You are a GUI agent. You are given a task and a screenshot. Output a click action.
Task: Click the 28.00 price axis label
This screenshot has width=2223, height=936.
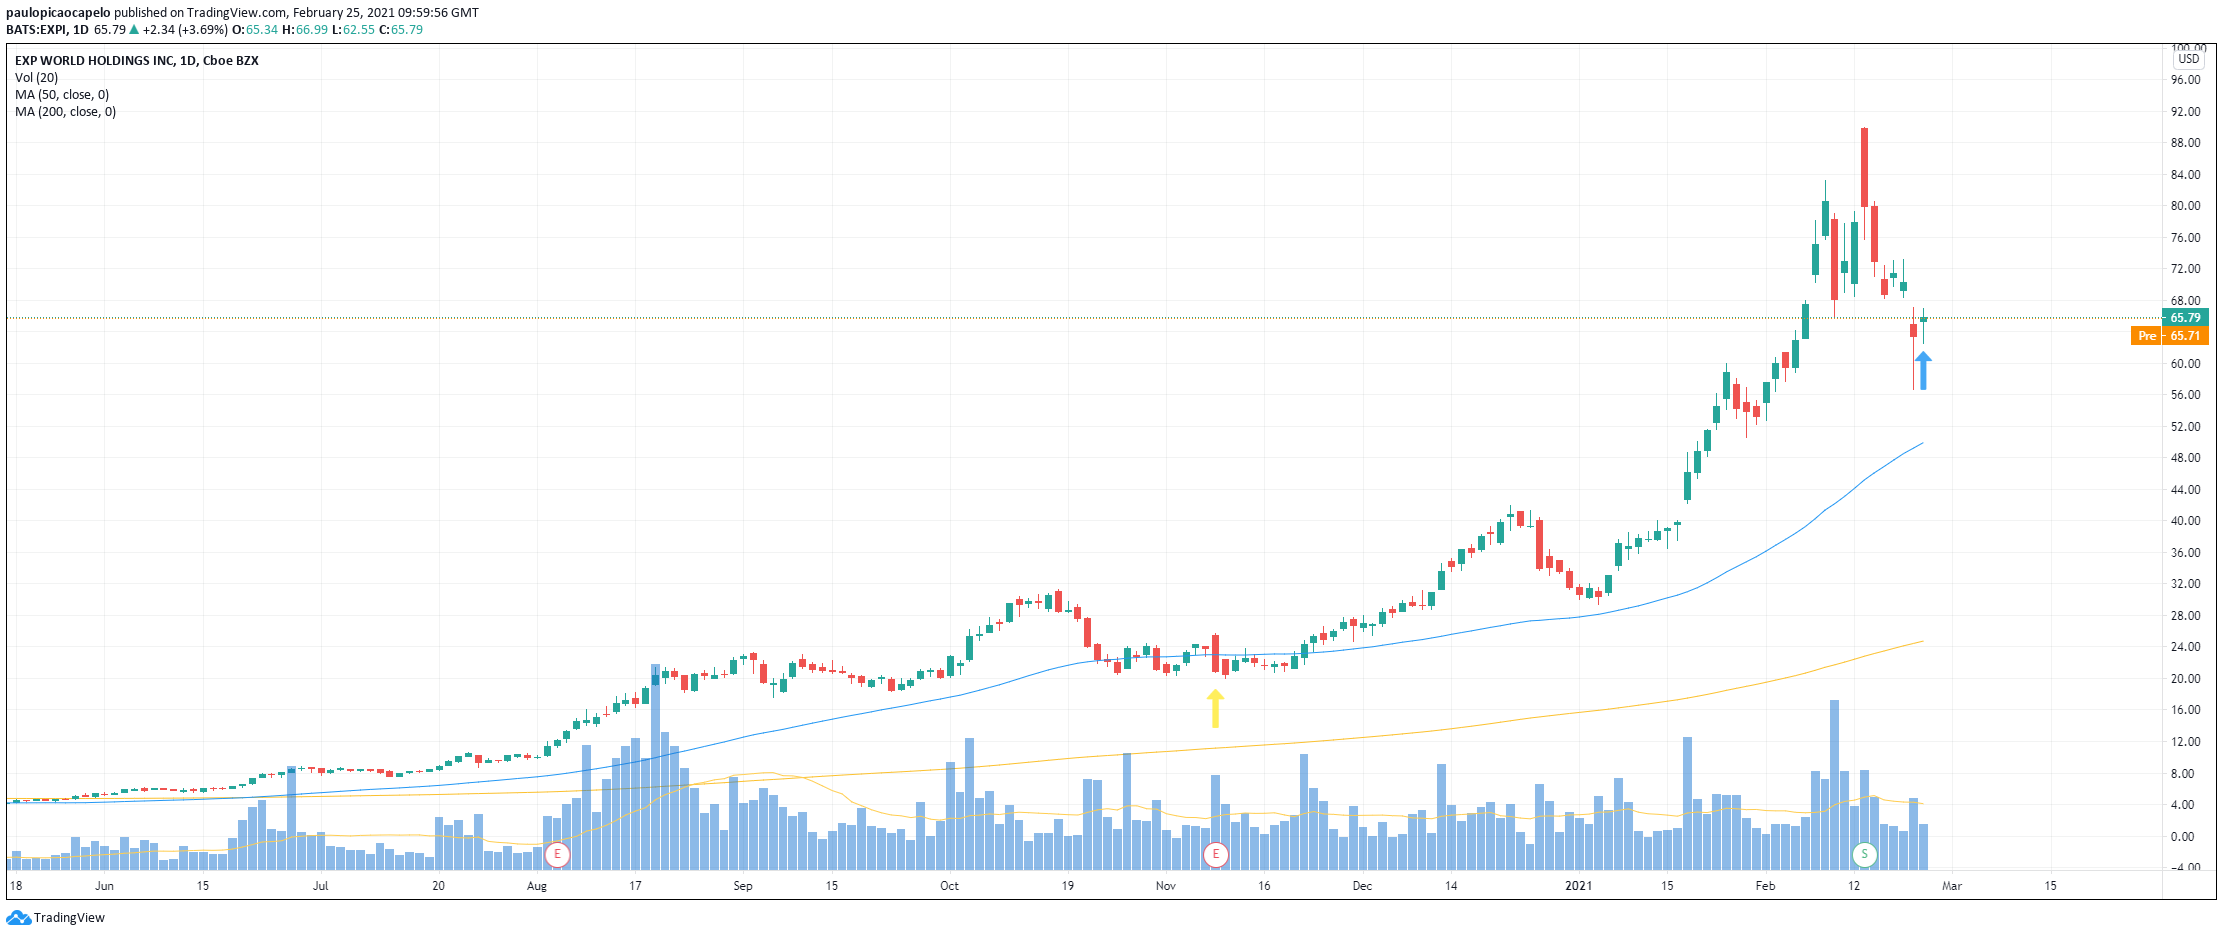tap(2185, 616)
